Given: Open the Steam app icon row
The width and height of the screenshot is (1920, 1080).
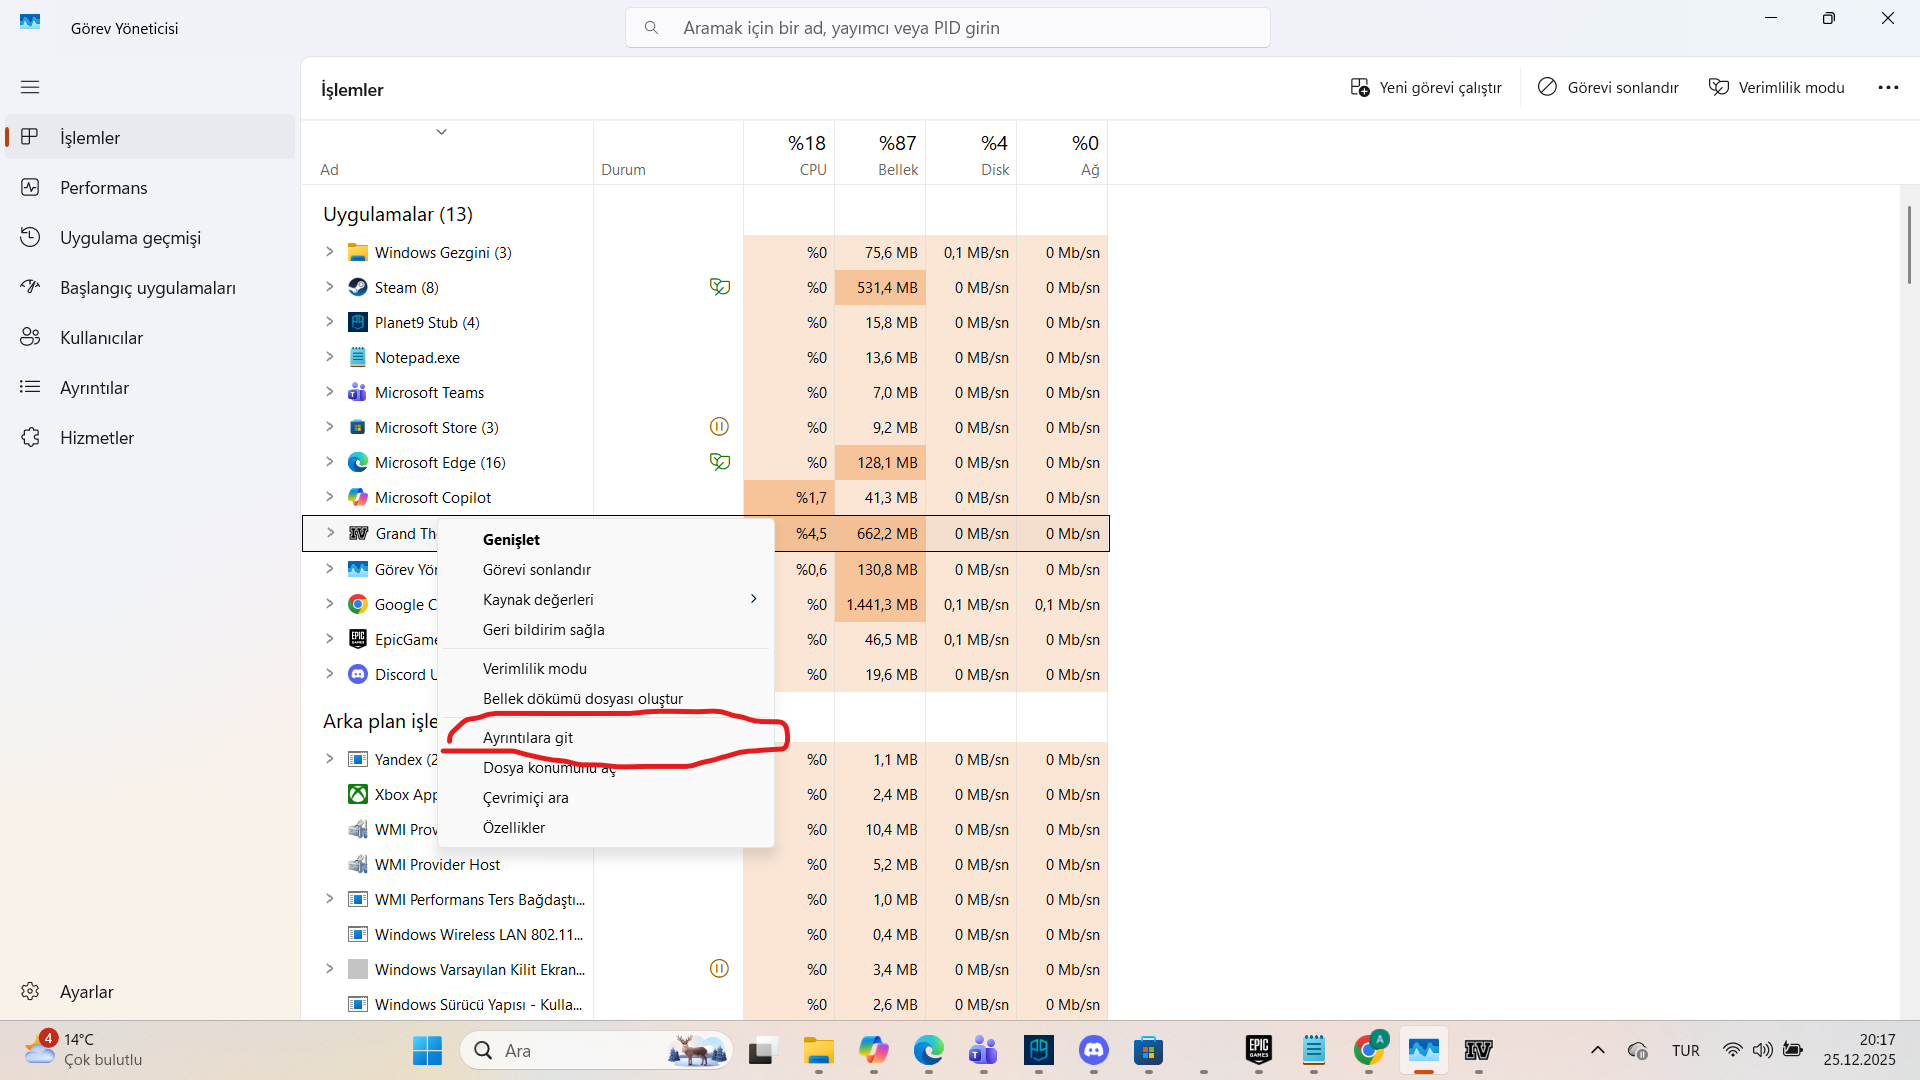Looking at the screenshot, I should [357, 288].
